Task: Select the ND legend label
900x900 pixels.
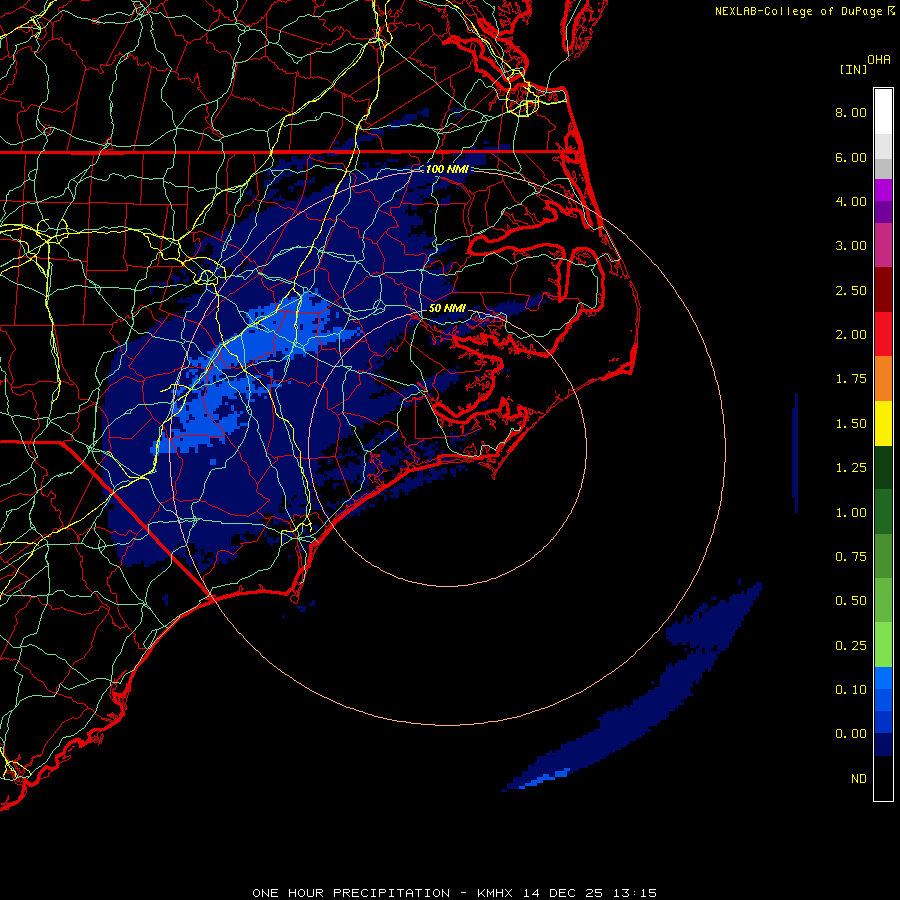Action: coord(859,779)
